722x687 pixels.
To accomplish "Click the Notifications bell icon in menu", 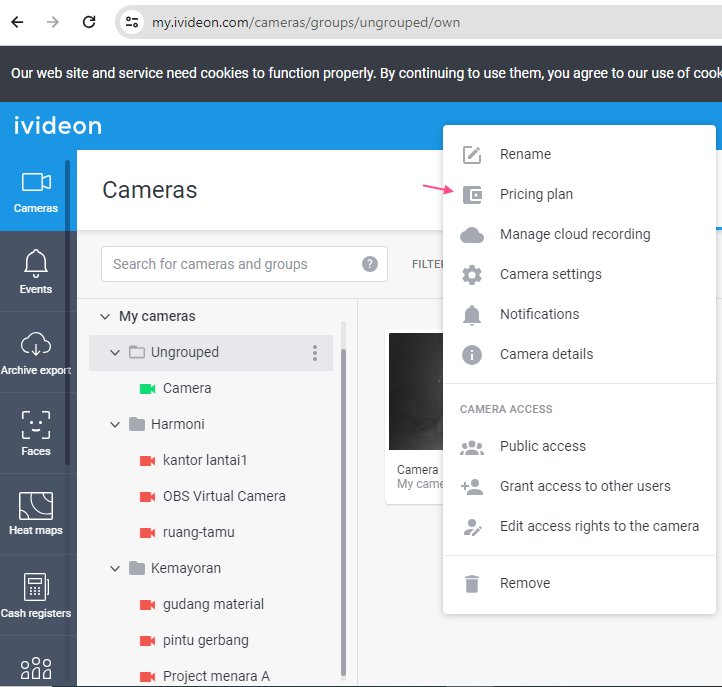I will [472, 315].
